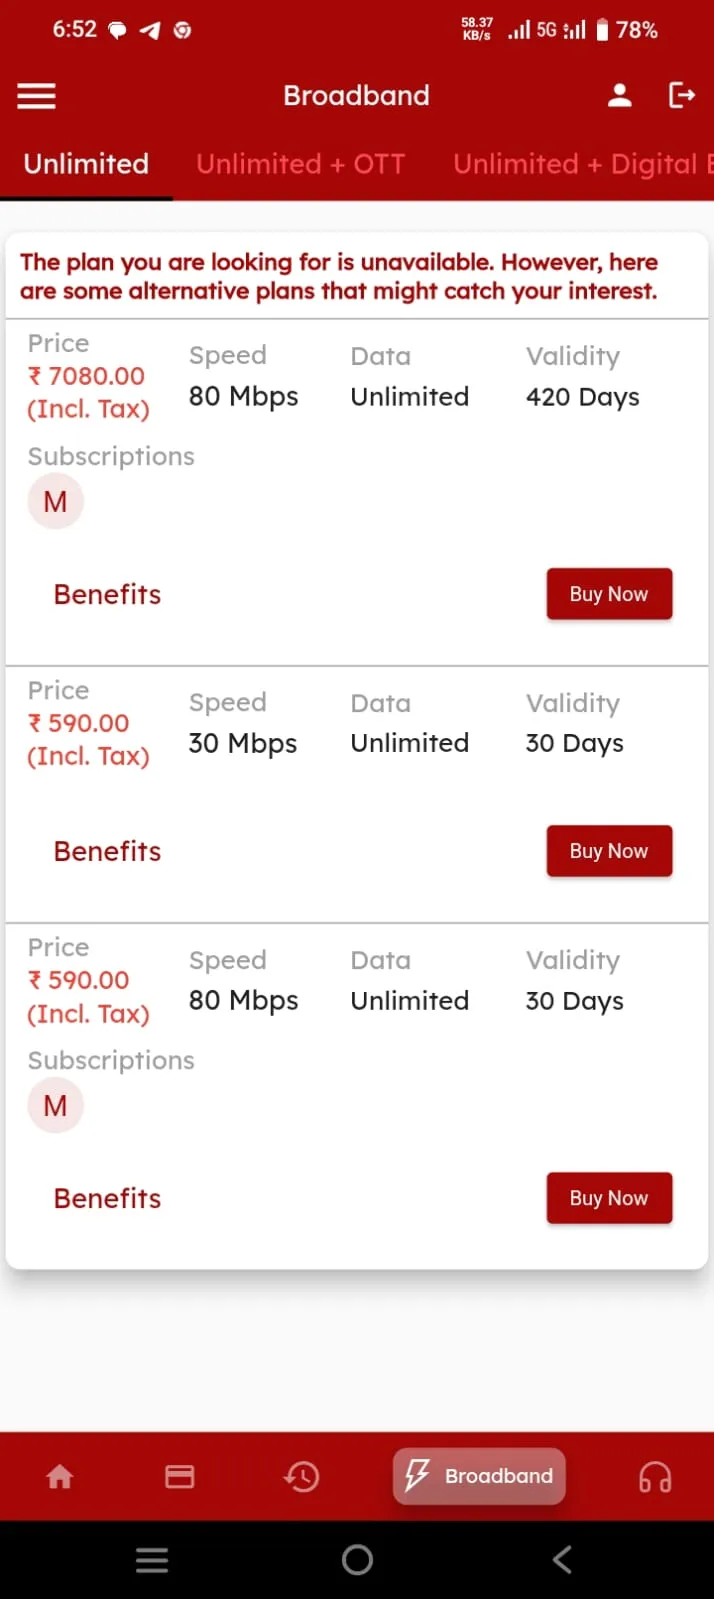Buy Now the 80 Mbps 30 Days plan

coord(609,1198)
